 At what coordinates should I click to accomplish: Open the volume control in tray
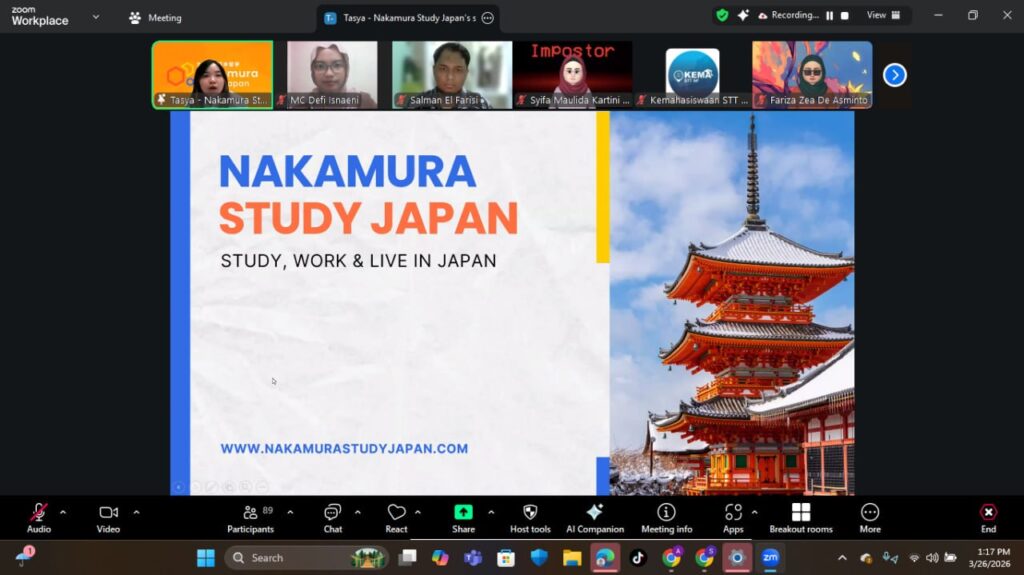pos(932,557)
